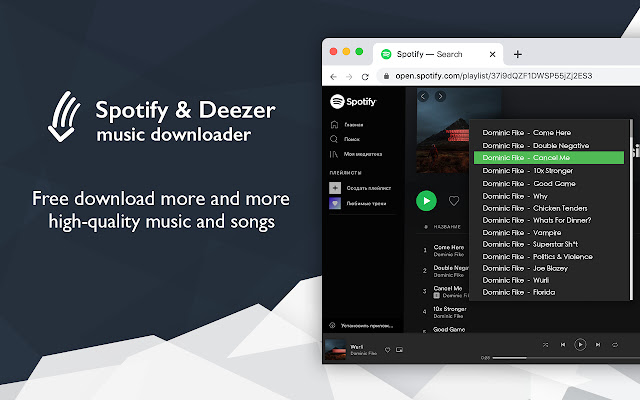The width and height of the screenshot is (640, 400).
Task: Toggle shuffle in the player controls
Action: 546,345
